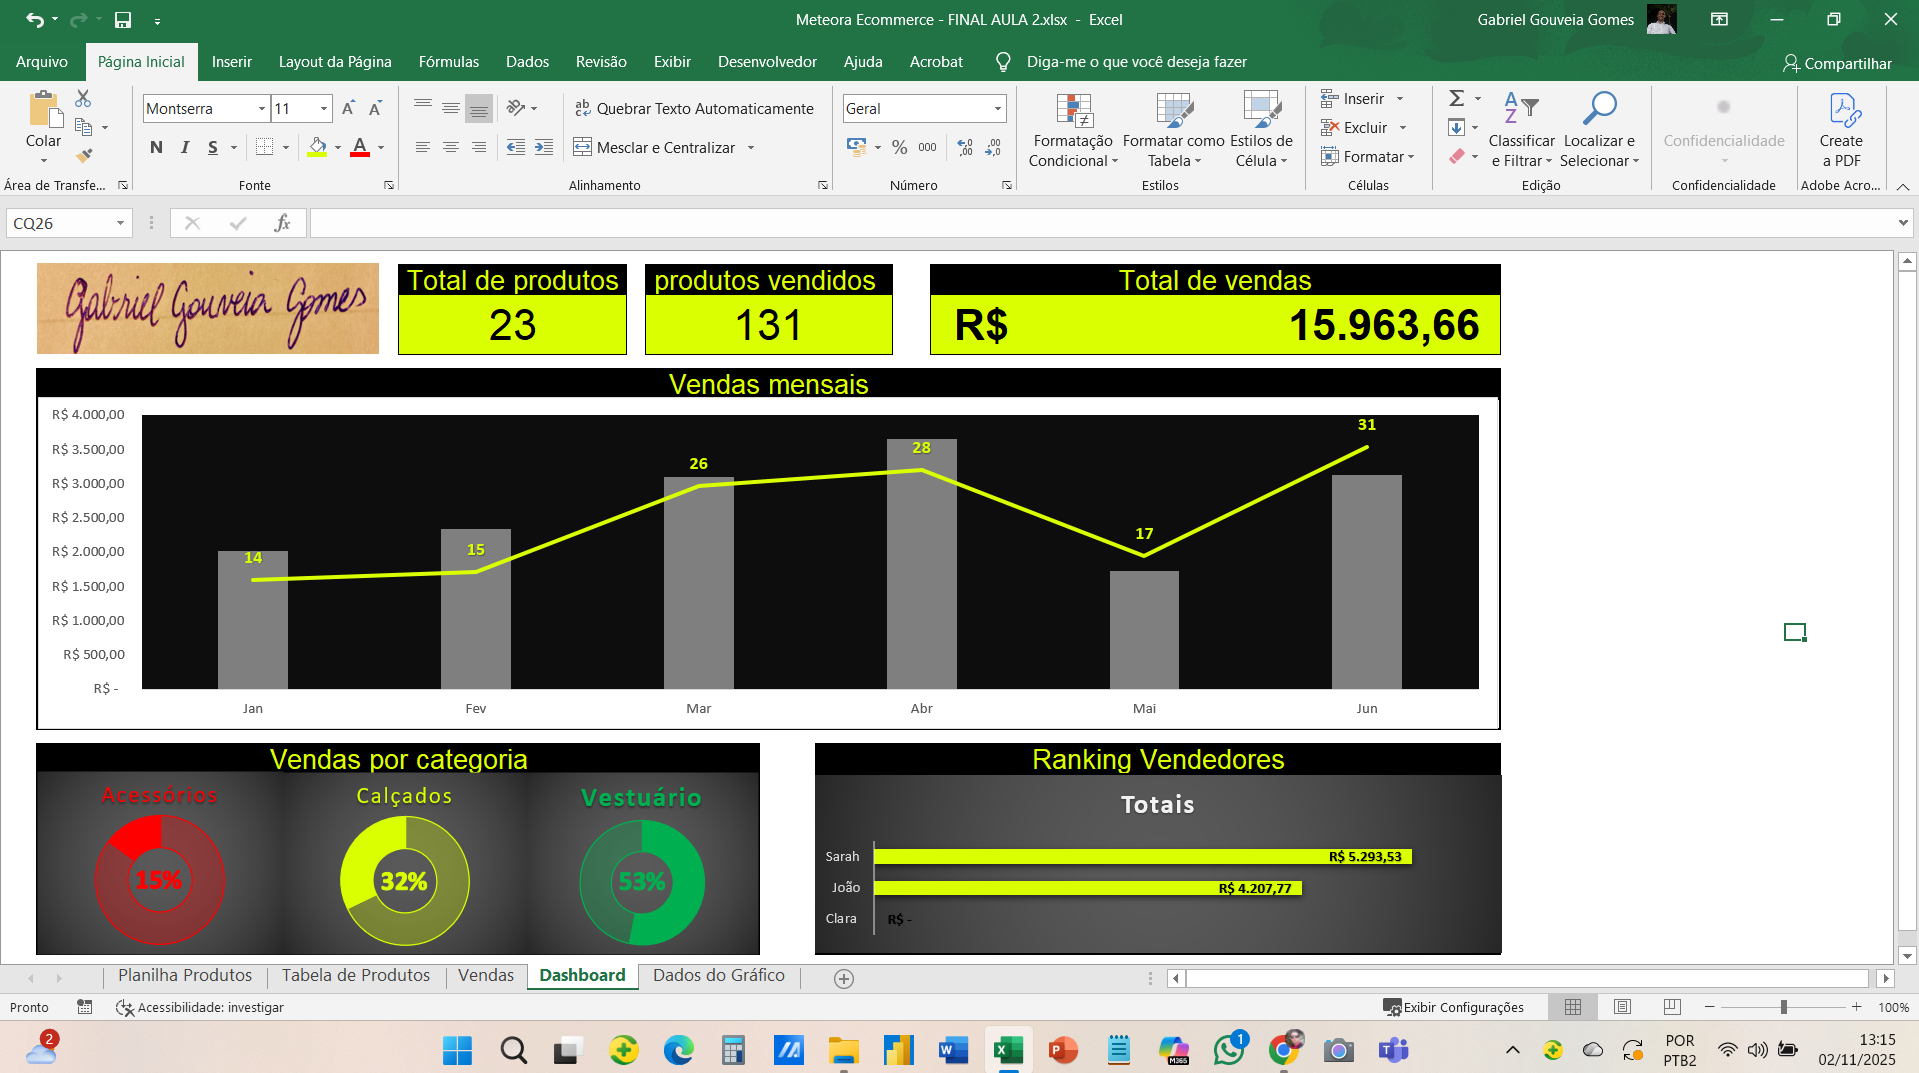The width and height of the screenshot is (1919, 1073).
Task: Click the AutoSum sigma icon
Action: 1457,98
